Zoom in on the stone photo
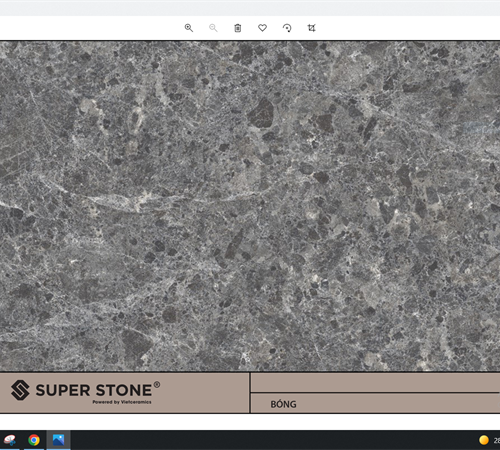Viewport: 500px width, 450px height. pyautogui.click(x=189, y=28)
